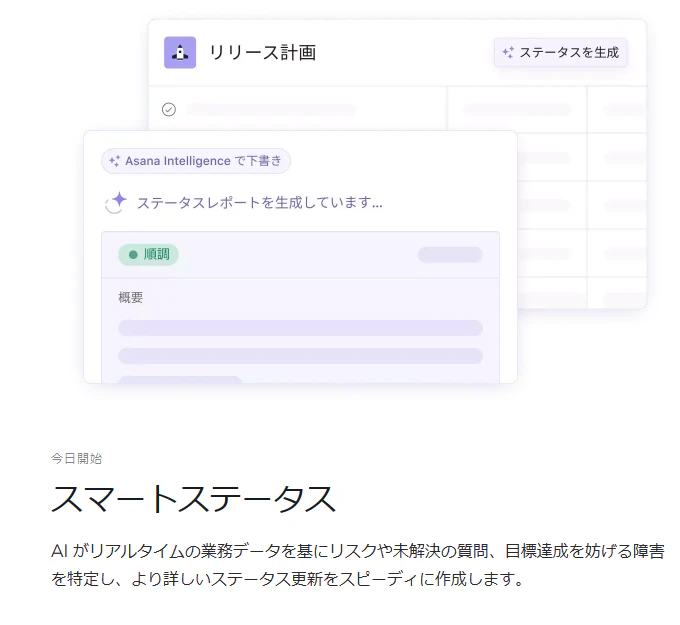This screenshot has height=625, width=680.
Task: Click the 概要 section label
Action: (131, 298)
